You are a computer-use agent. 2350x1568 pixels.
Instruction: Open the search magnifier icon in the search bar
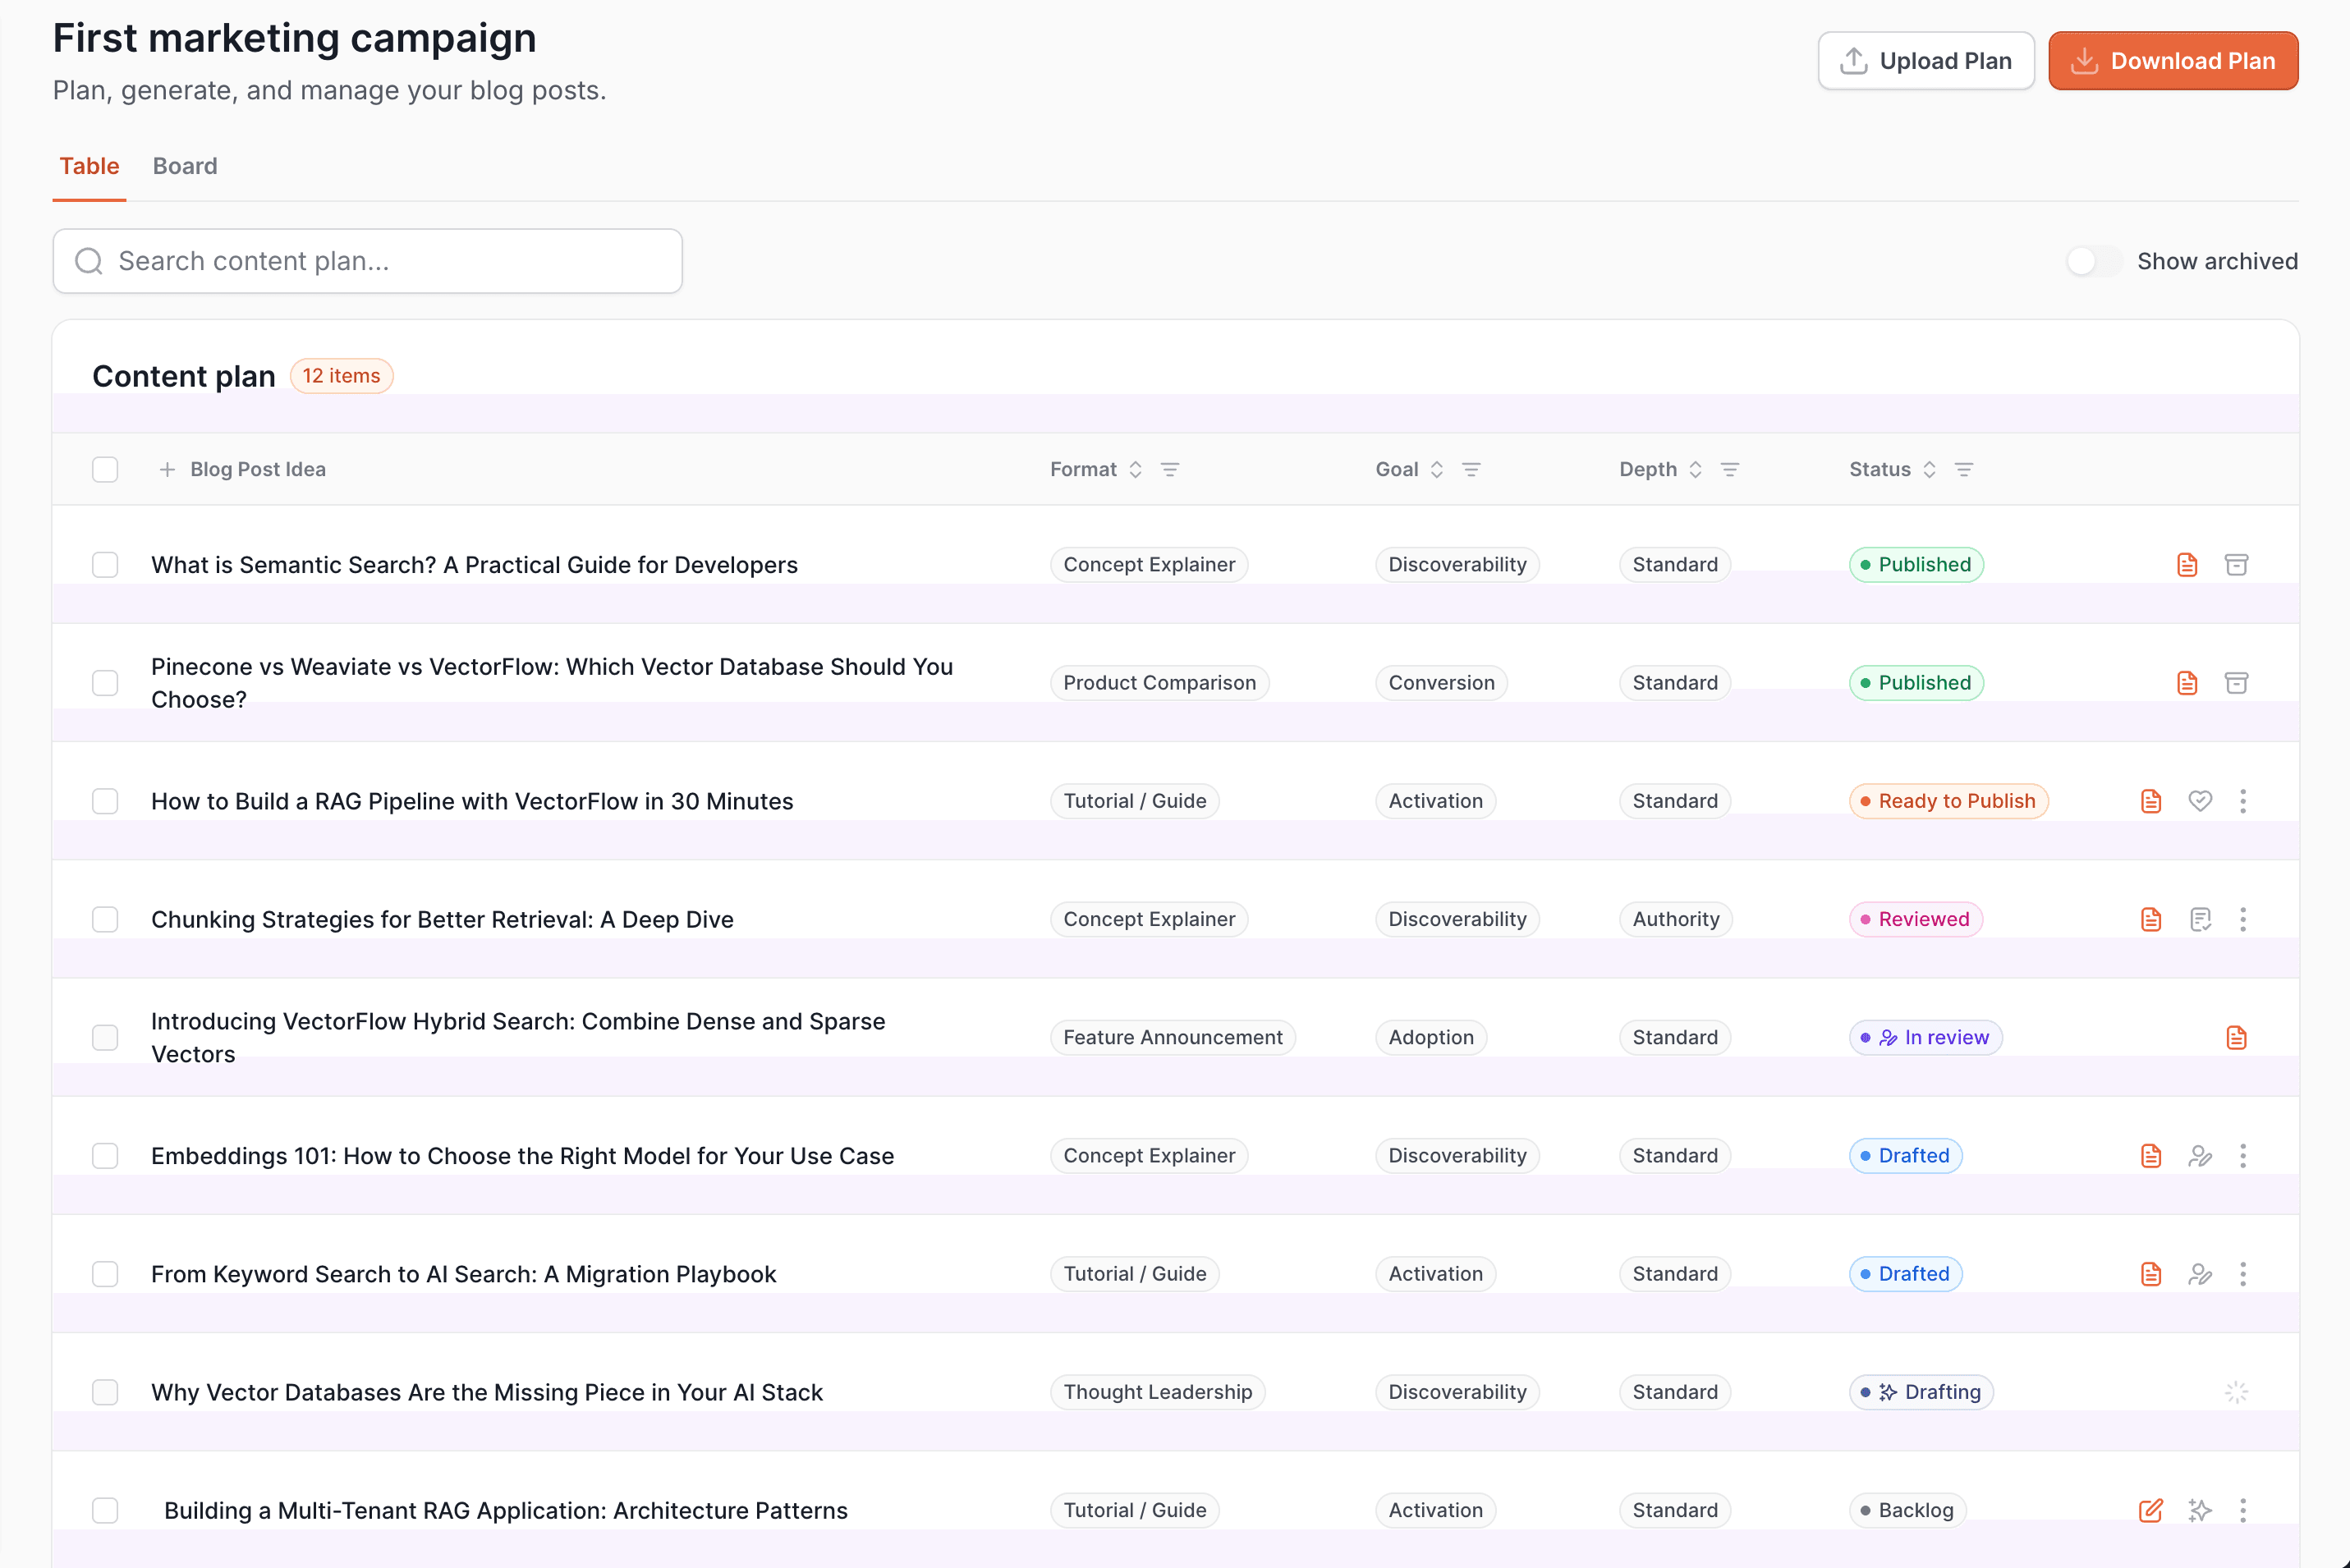click(x=88, y=260)
